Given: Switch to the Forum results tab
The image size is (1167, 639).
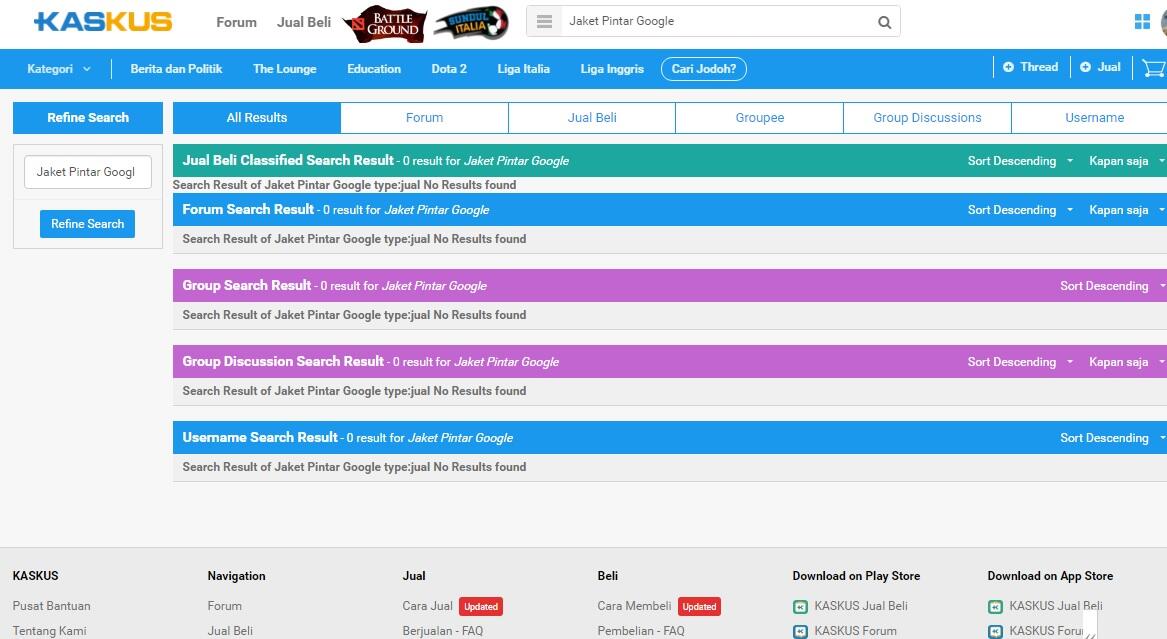Looking at the screenshot, I should pos(424,118).
